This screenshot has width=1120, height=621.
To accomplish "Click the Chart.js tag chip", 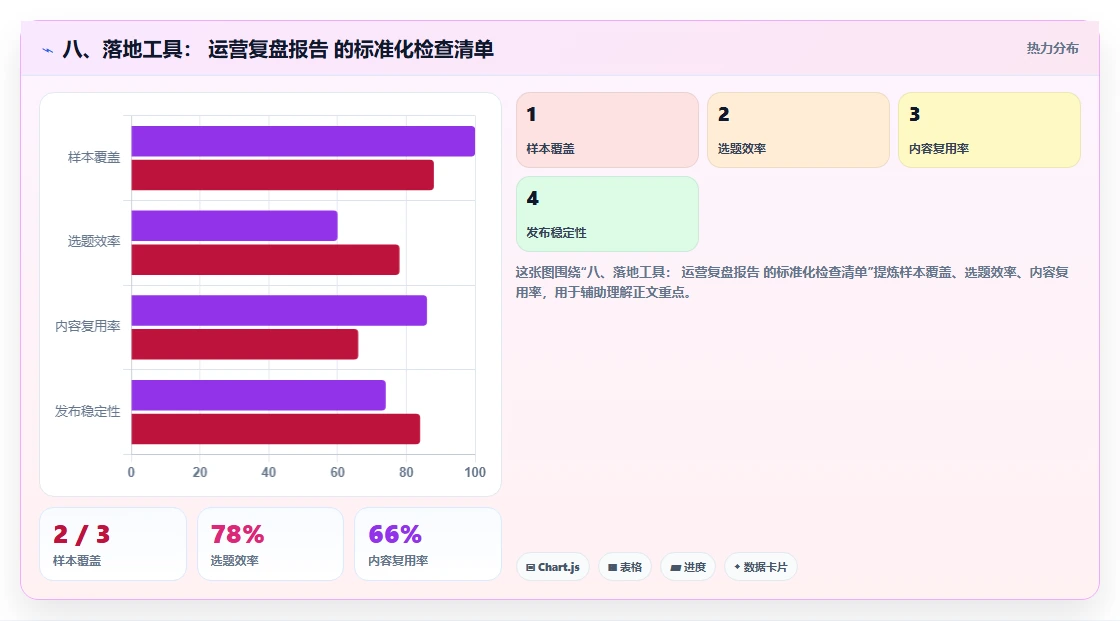I will (553, 567).
